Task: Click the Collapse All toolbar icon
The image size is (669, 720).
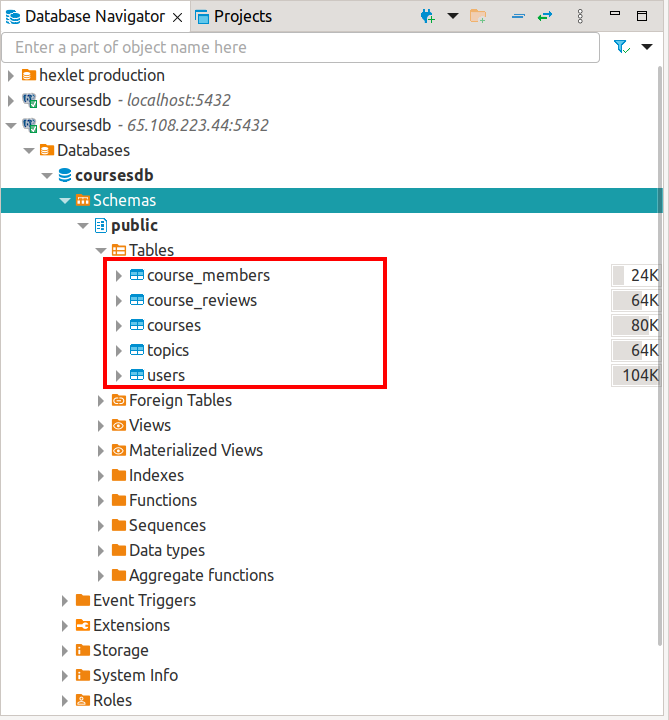Action: tap(518, 16)
